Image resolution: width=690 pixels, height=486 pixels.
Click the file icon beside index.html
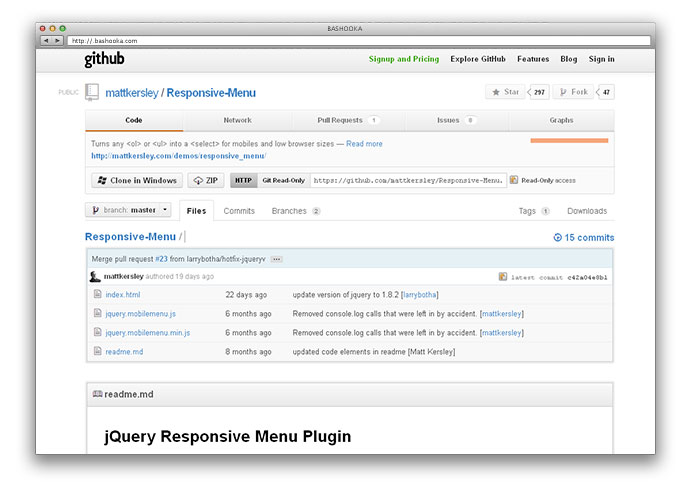tap(98, 294)
